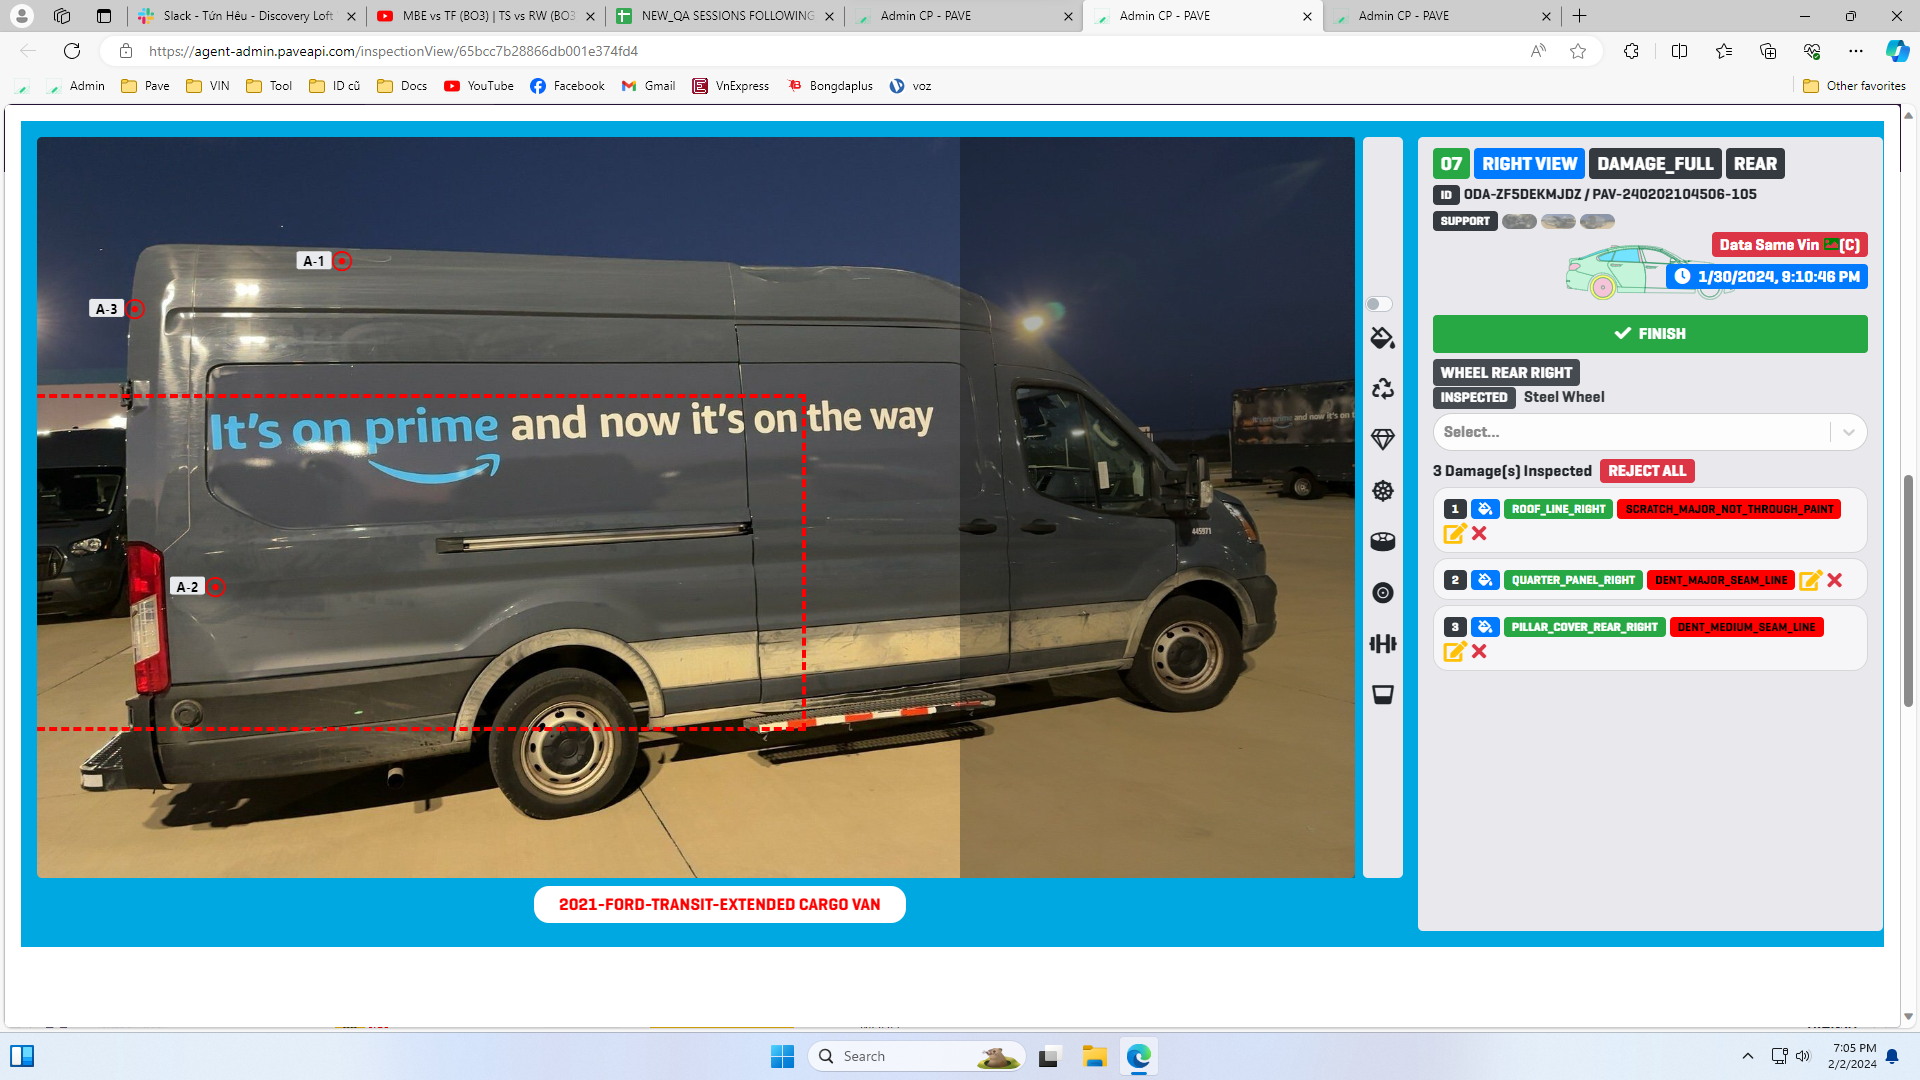
Task: Select the A-2 damage marker near taillight
Action: (215, 587)
